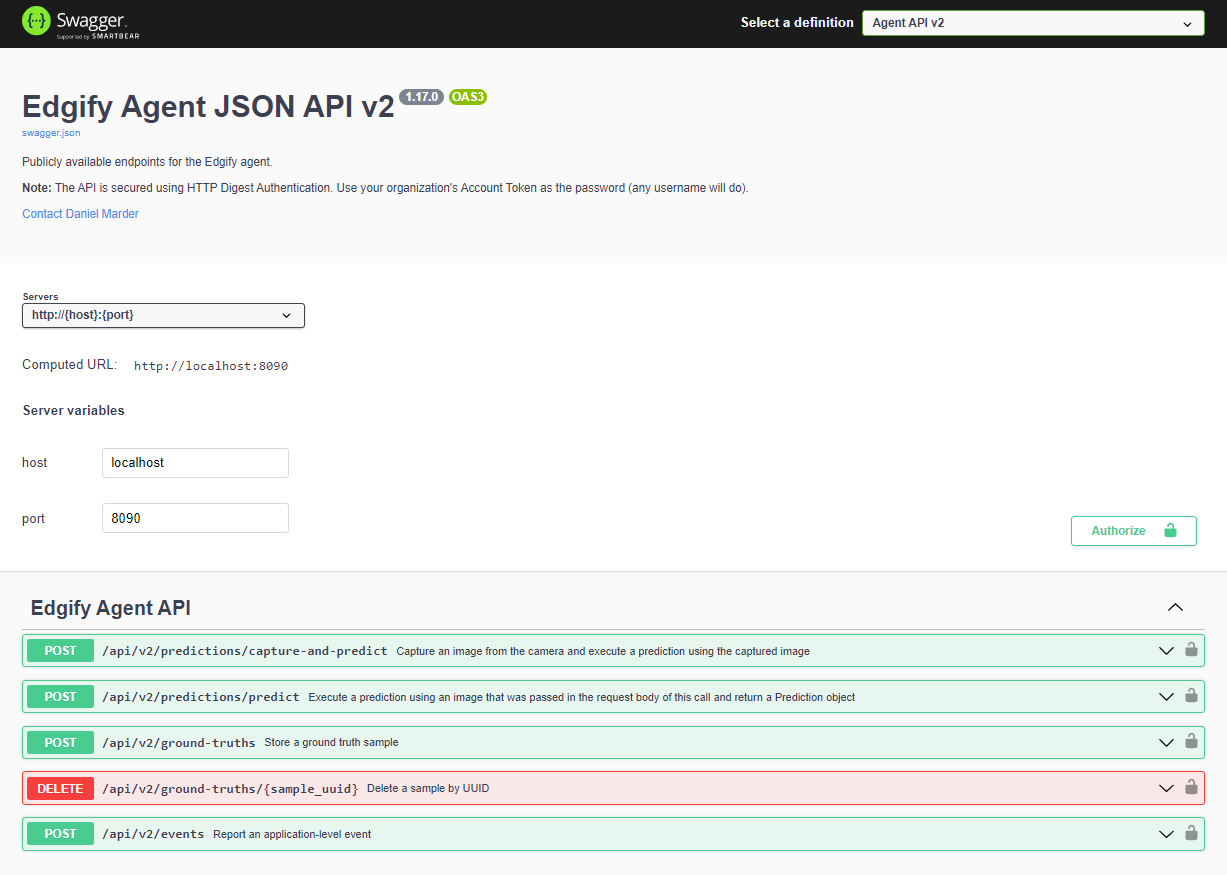Click the Edgify Agent API heading

click(111, 608)
